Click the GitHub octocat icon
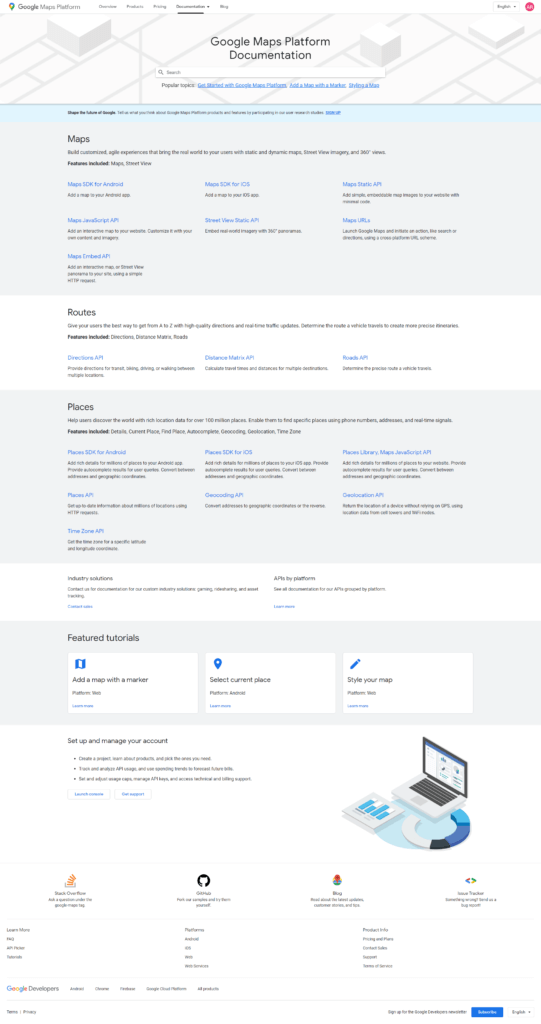 pyautogui.click(x=203, y=880)
